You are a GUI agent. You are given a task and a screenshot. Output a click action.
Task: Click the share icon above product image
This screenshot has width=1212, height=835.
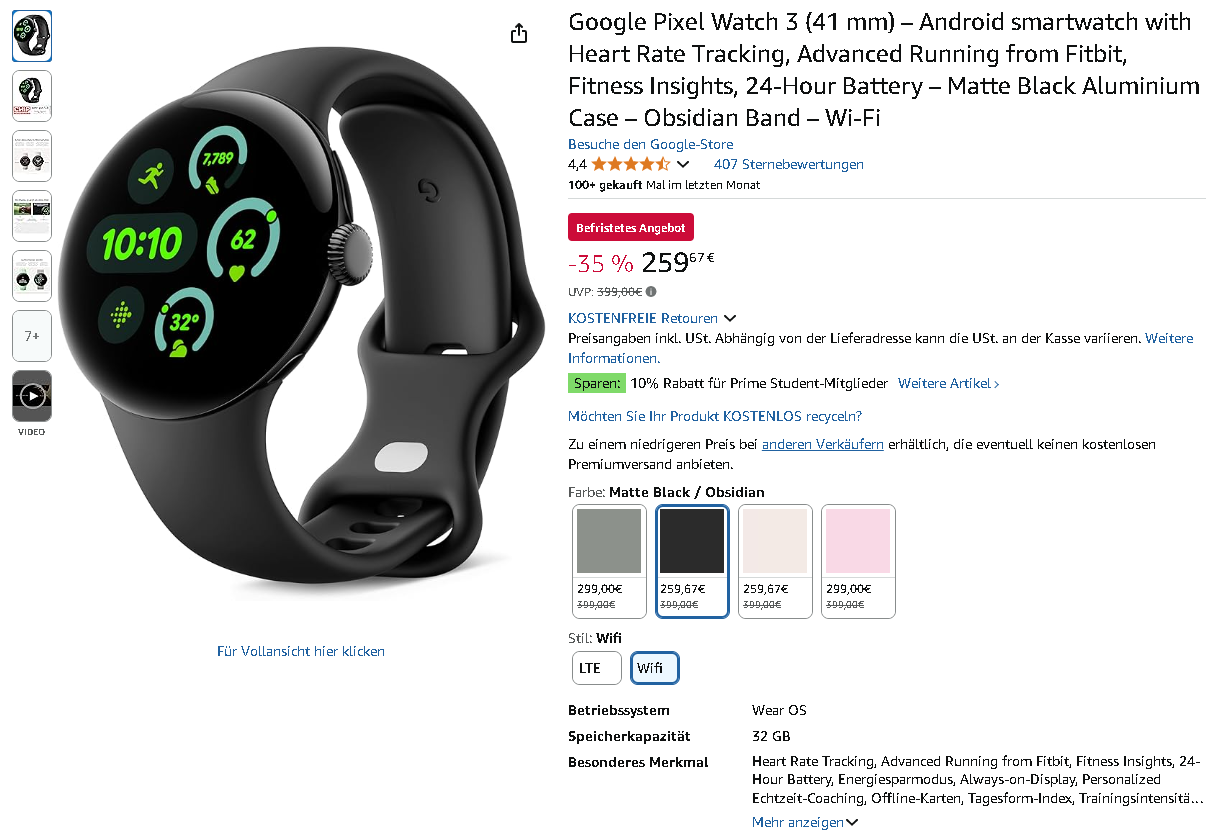pos(518,34)
